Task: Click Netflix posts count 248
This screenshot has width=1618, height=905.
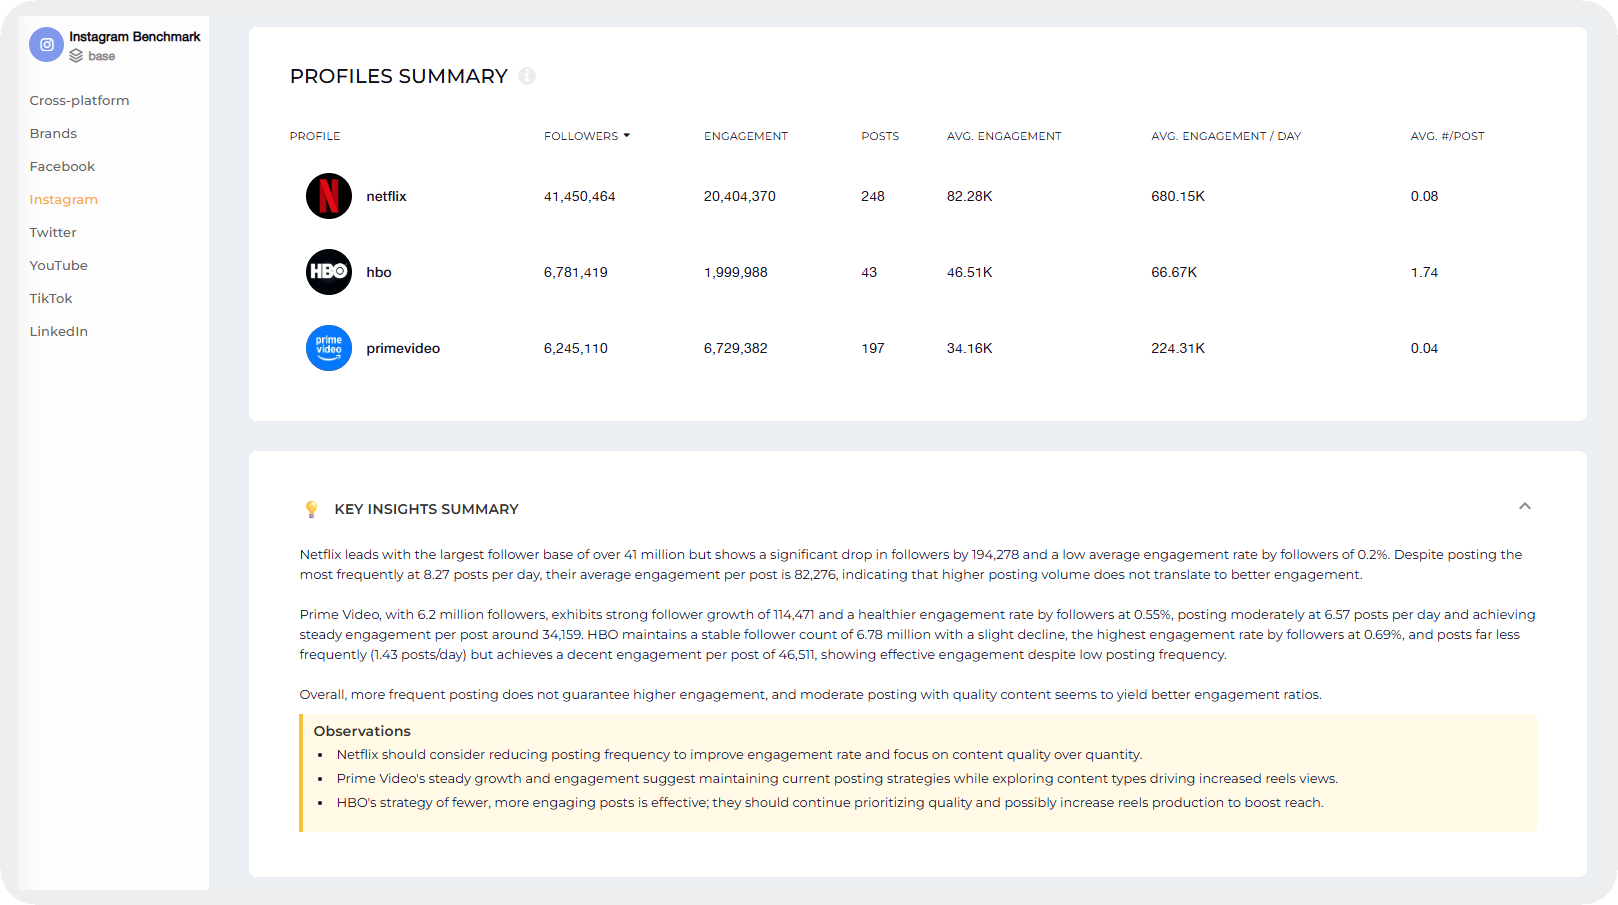Action: coord(873,196)
